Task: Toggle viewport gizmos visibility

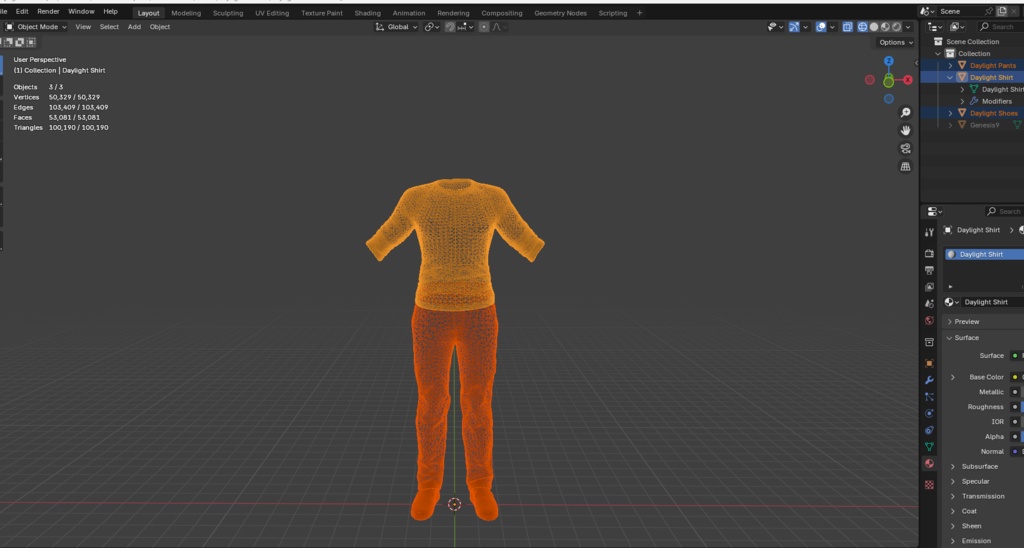Action: [793, 27]
